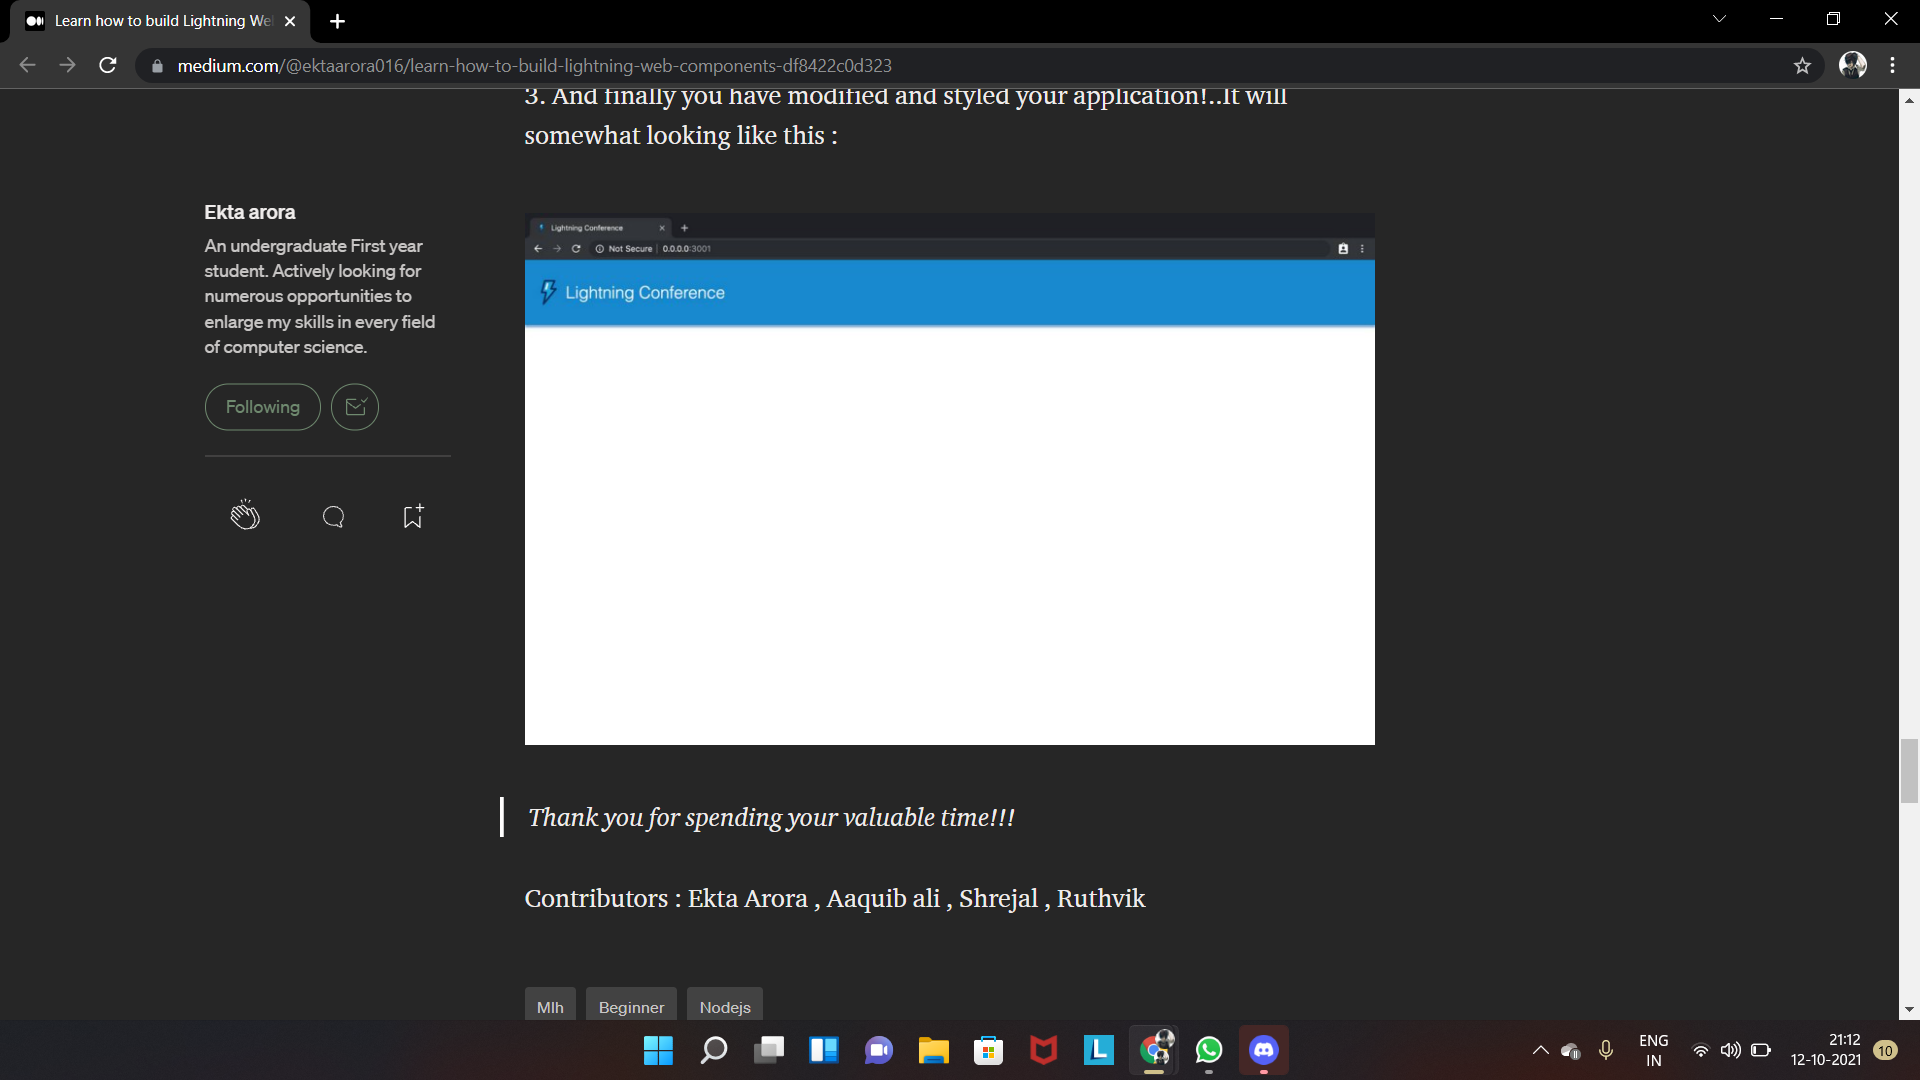Click the address bar URL
Viewport: 1920px width, 1080px height.
[534, 66]
